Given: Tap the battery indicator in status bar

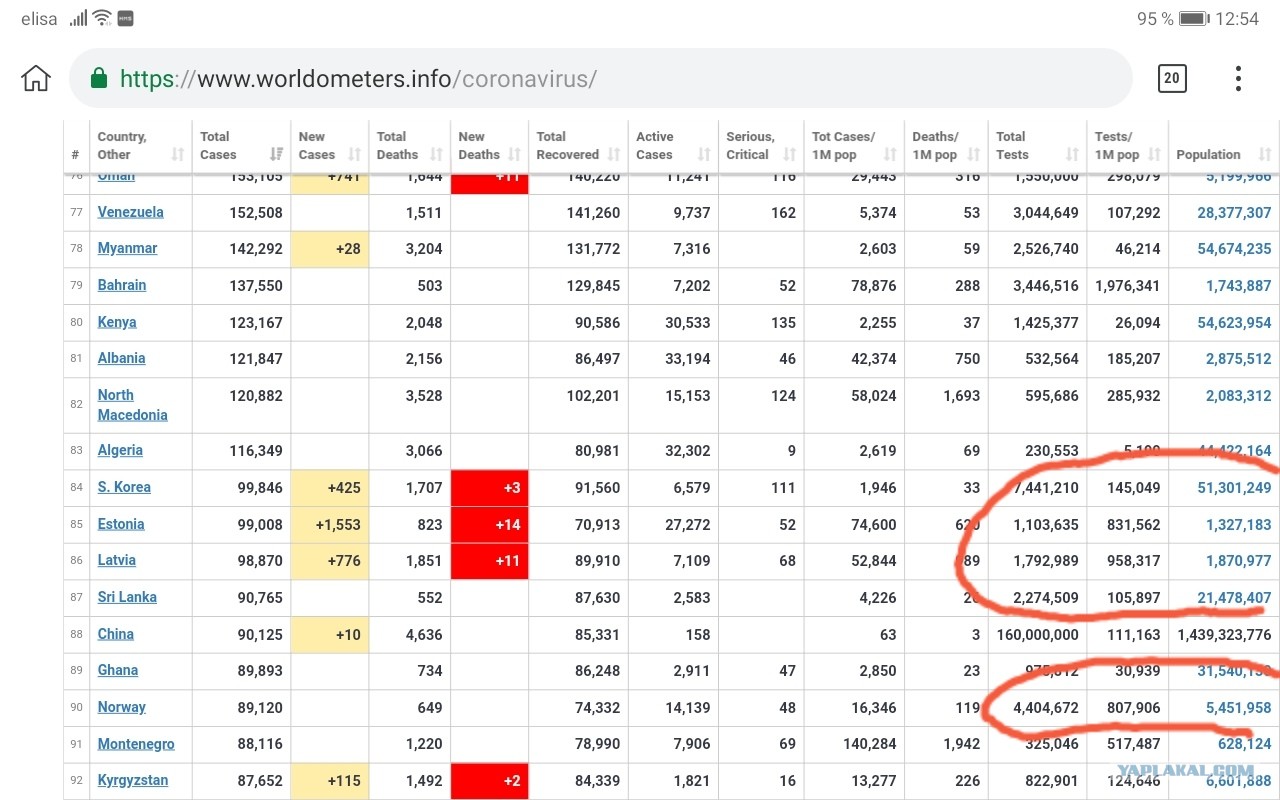Looking at the screenshot, I should (1194, 19).
